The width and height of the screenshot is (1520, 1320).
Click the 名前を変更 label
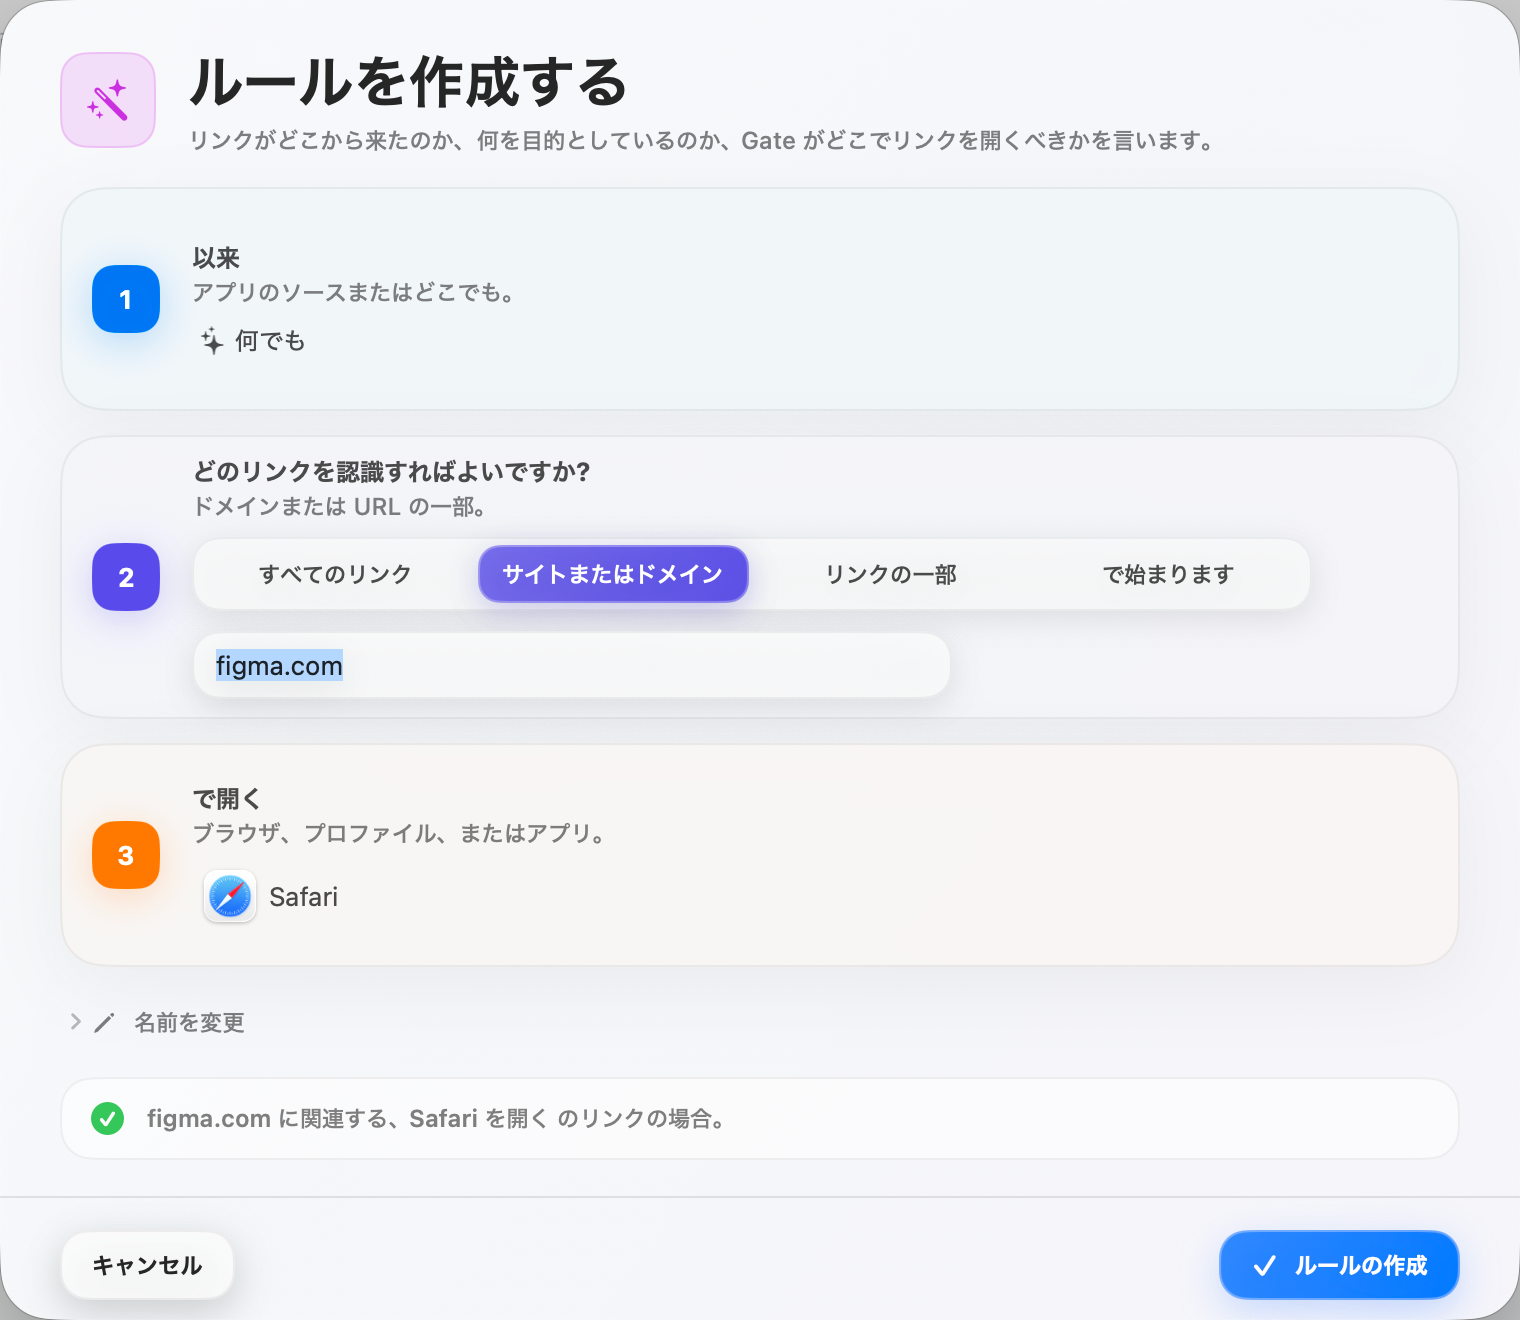pos(190,1023)
